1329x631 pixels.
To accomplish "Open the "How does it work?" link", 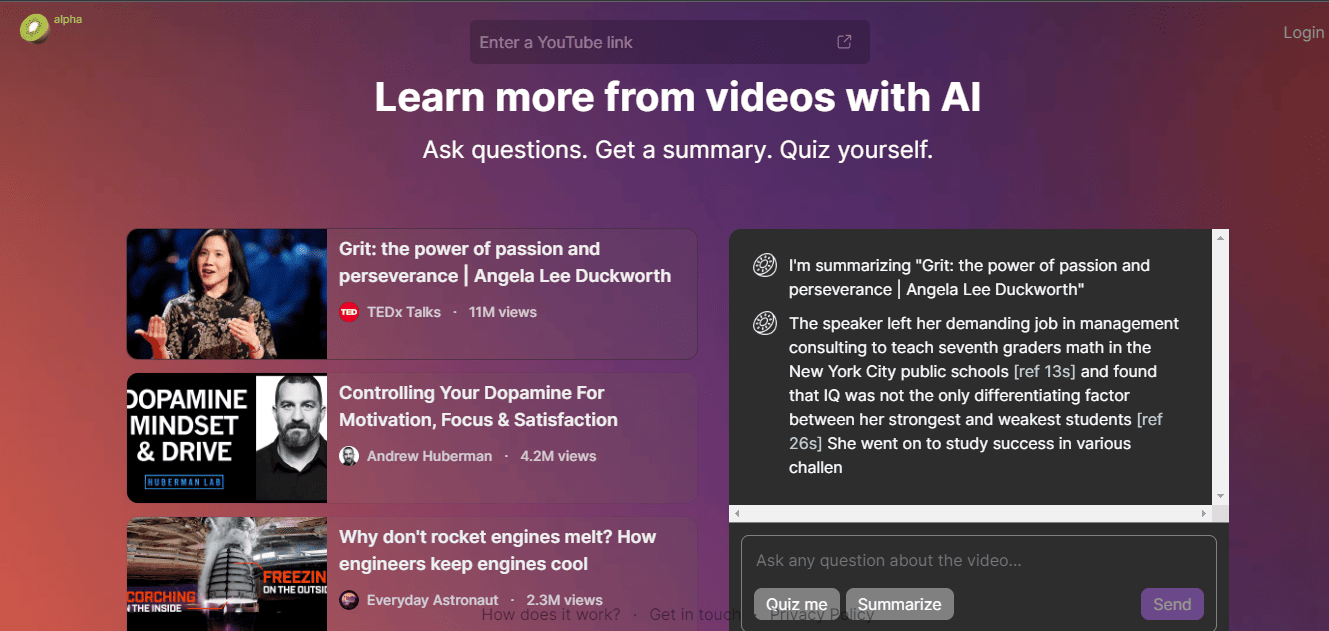I will click(550, 614).
